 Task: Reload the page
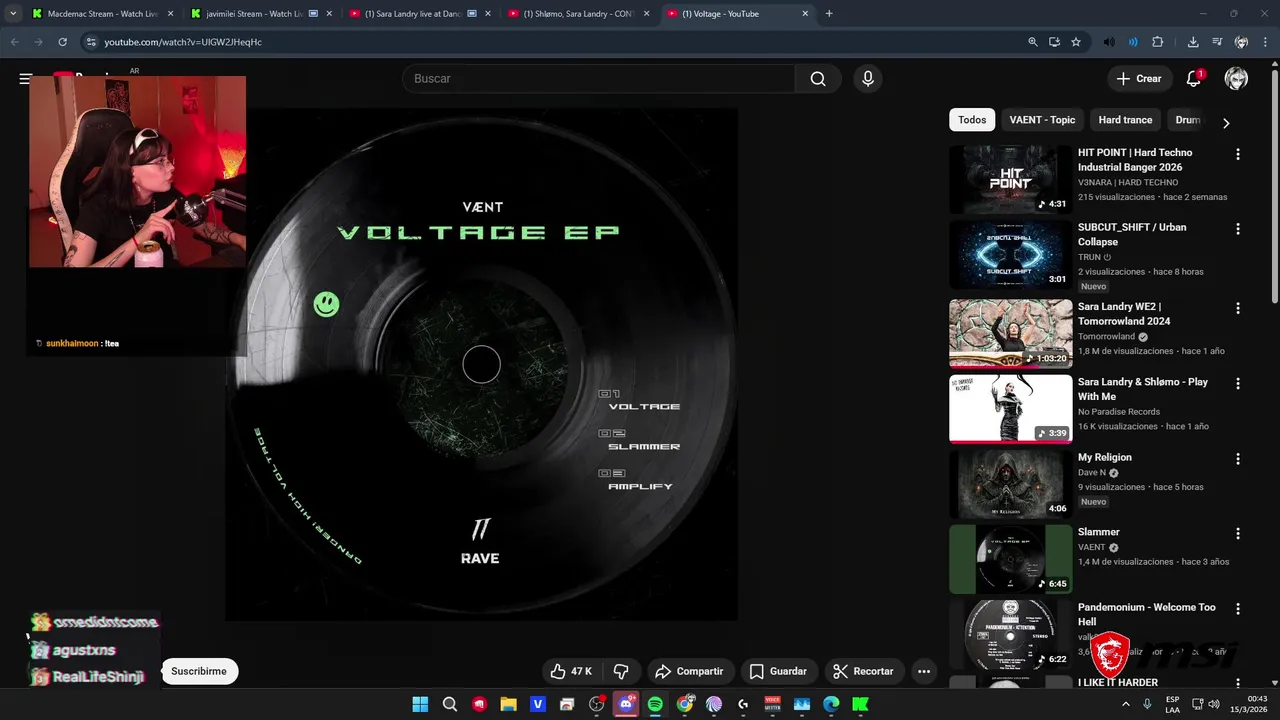[62, 42]
